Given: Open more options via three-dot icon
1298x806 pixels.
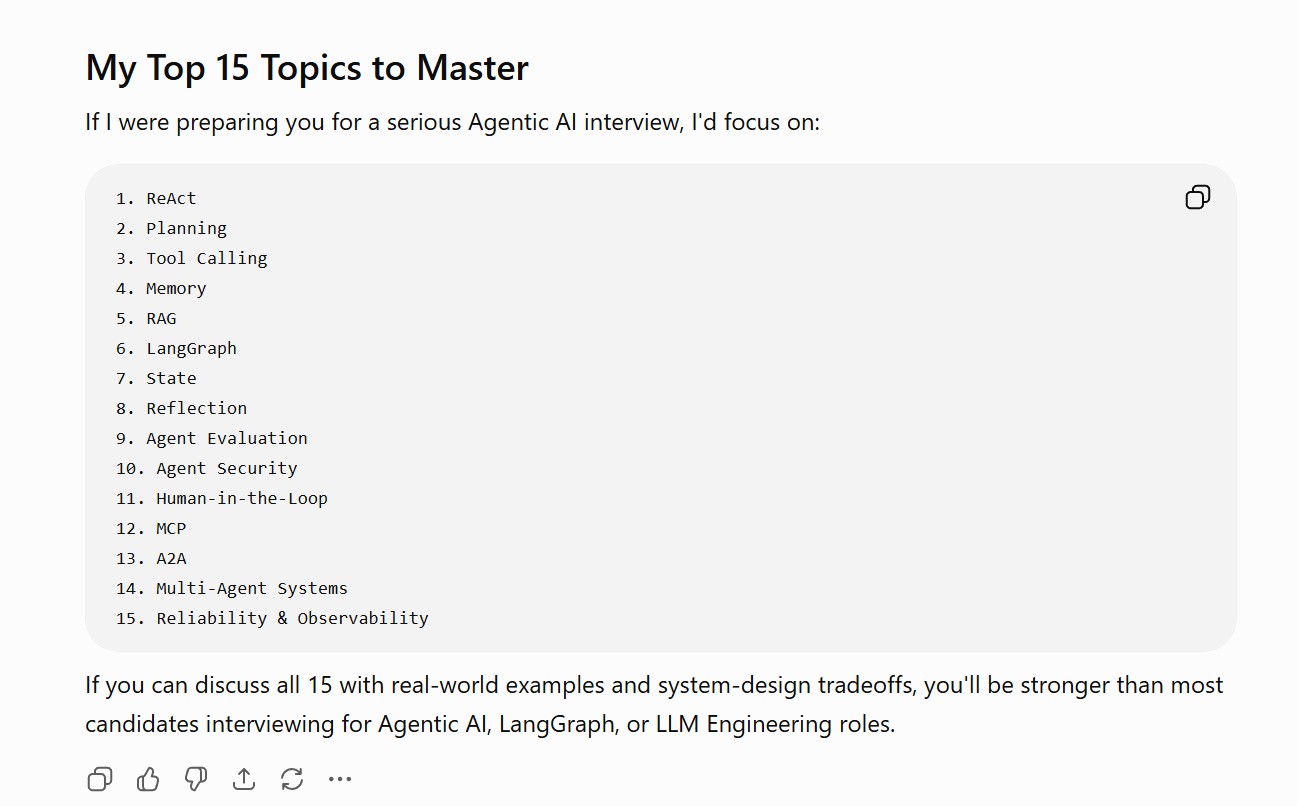Looking at the screenshot, I should pos(340,779).
